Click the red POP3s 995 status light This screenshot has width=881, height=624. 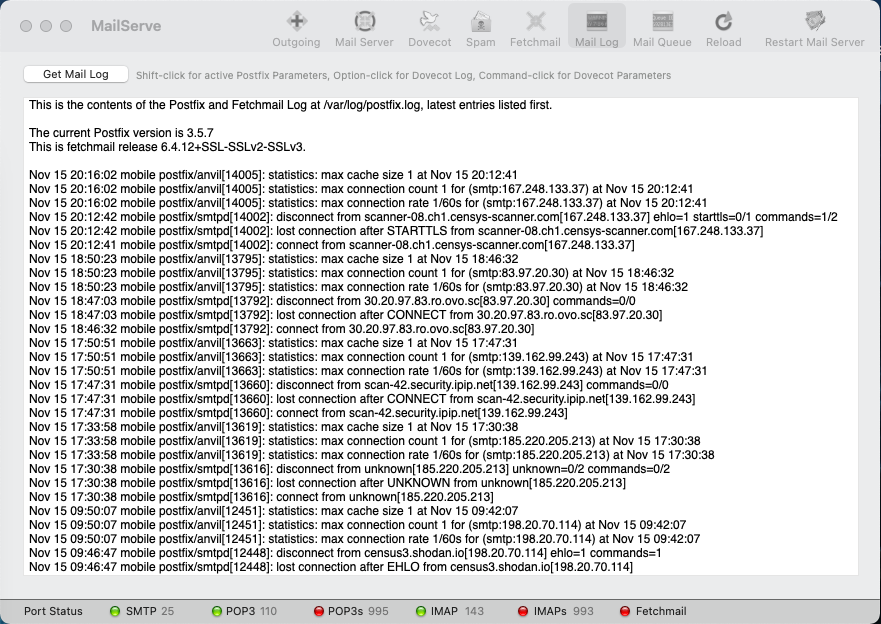coord(319,611)
